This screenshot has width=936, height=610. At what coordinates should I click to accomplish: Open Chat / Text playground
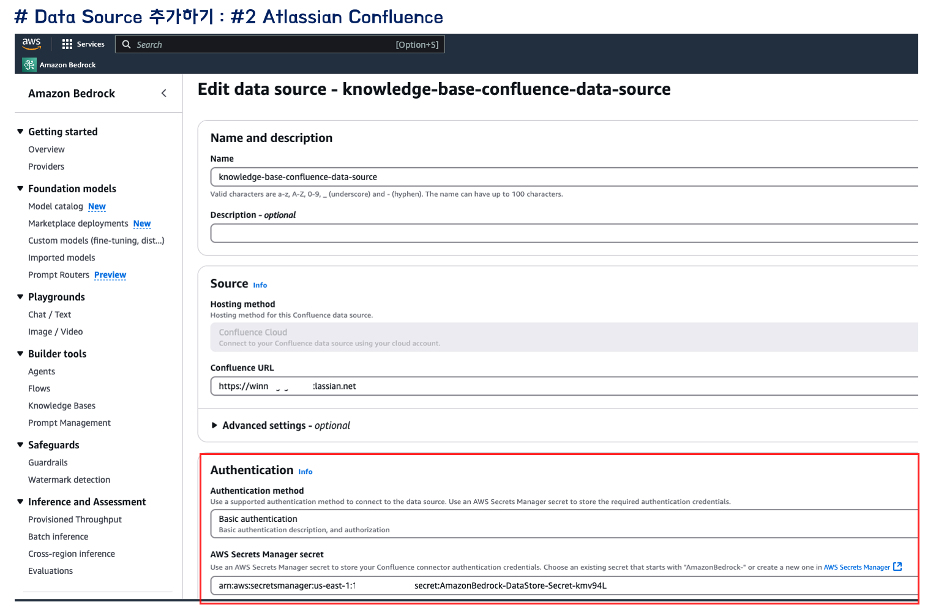coord(50,315)
